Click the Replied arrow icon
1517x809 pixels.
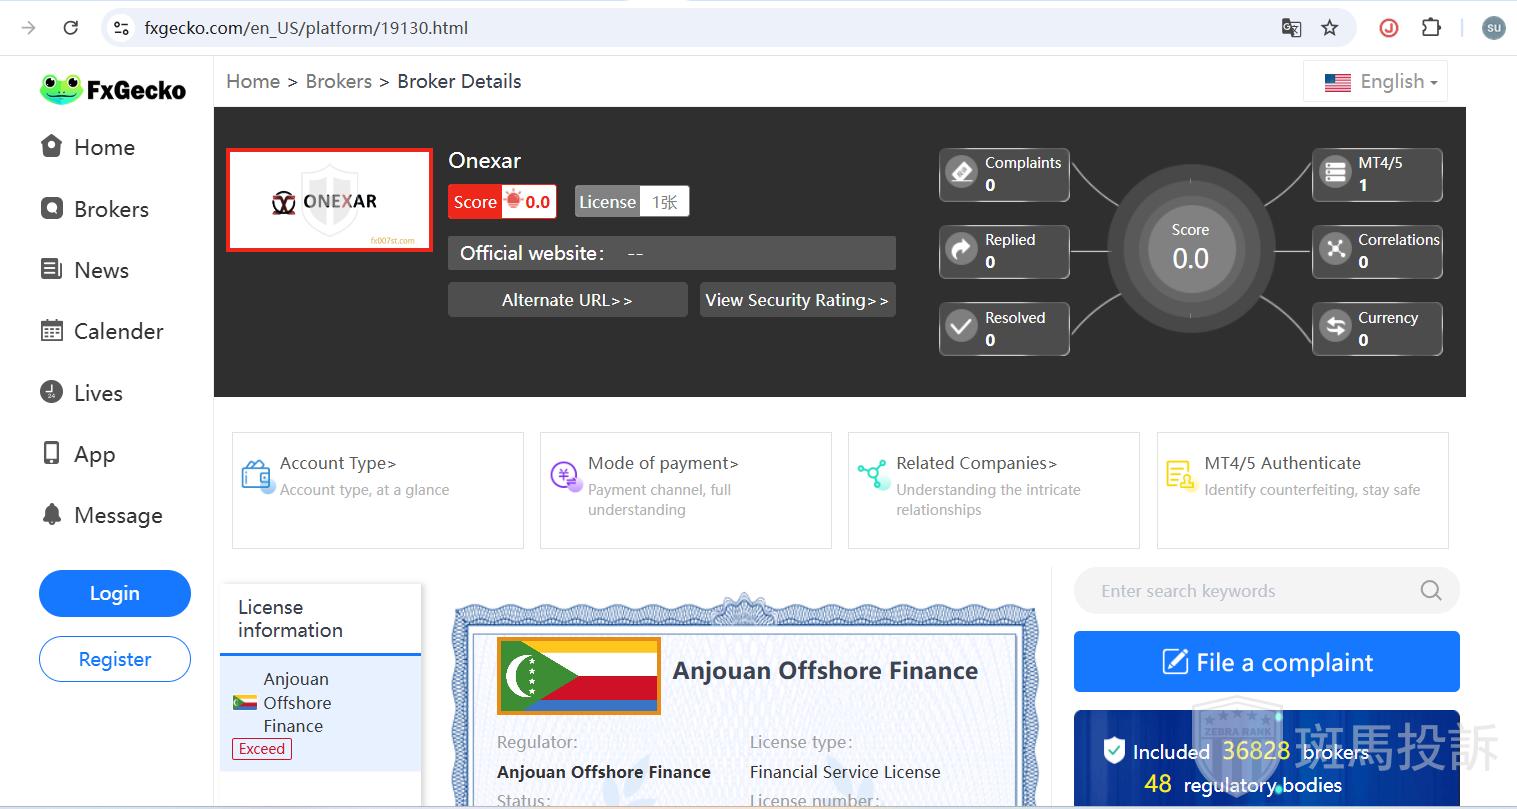(x=961, y=250)
